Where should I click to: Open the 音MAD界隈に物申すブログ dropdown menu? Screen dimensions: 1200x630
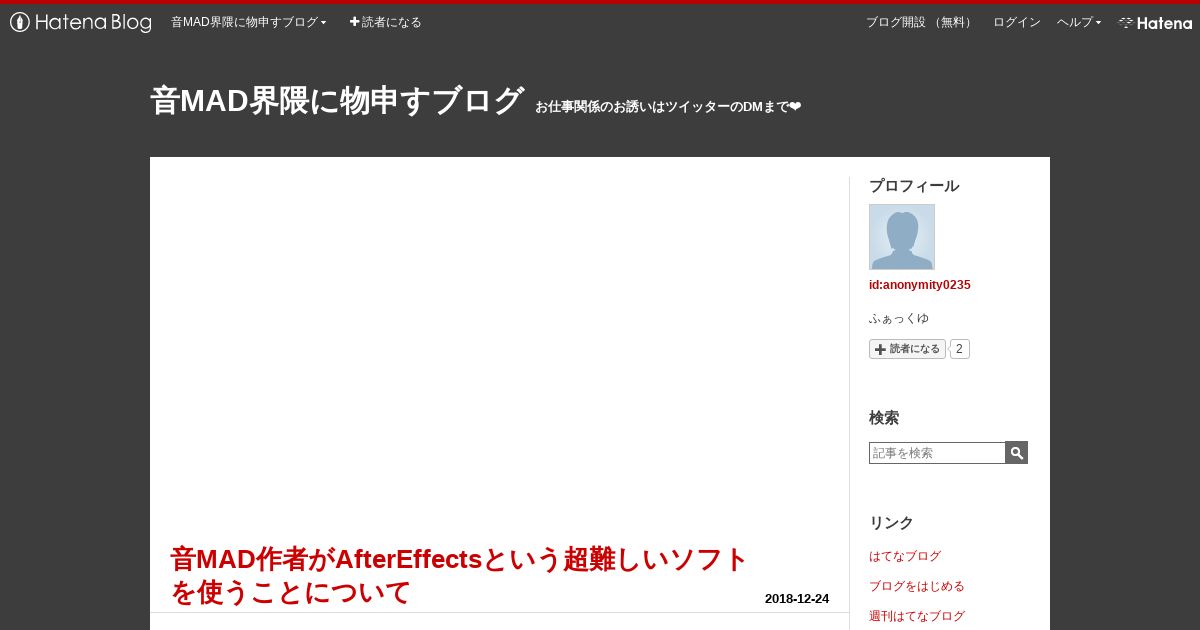click(249, 22)
